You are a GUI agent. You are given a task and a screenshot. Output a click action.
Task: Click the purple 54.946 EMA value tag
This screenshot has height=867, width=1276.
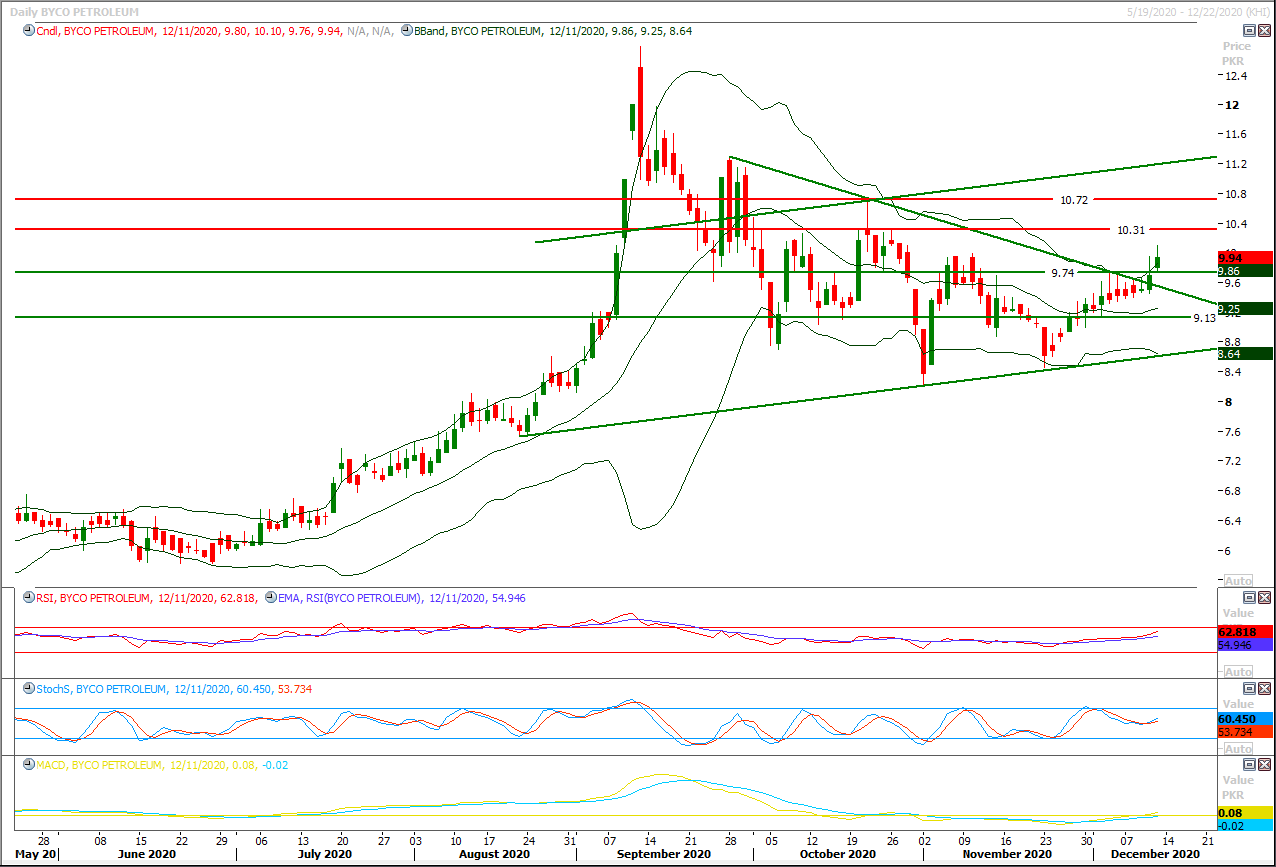[1244, 645]
